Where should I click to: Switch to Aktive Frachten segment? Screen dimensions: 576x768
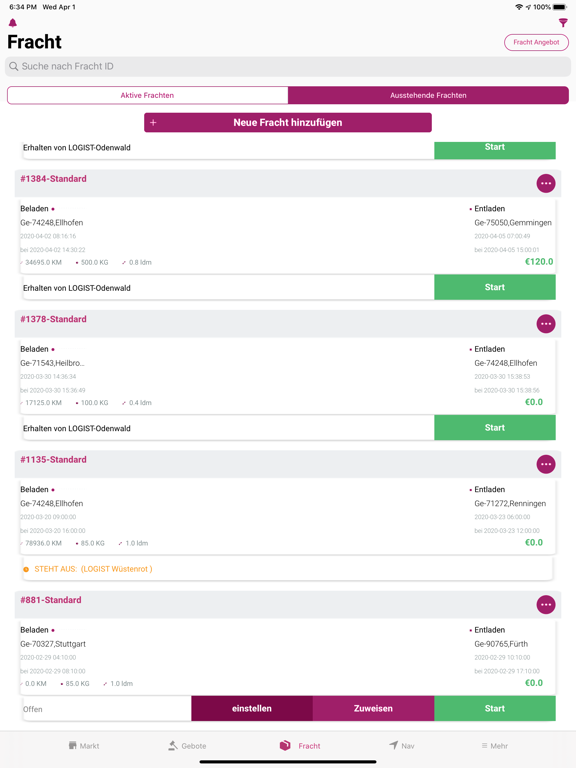[147, 96]
